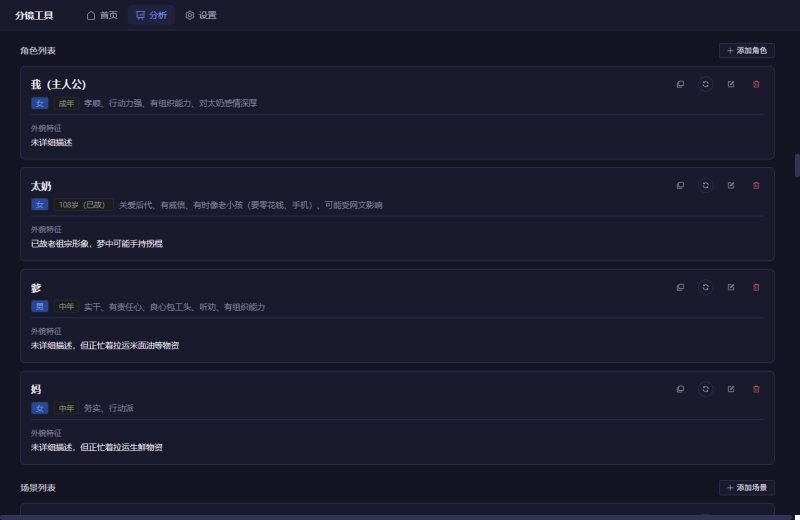Refresh the 妈 character card
The image size is (800, 520).
(705, 389)
